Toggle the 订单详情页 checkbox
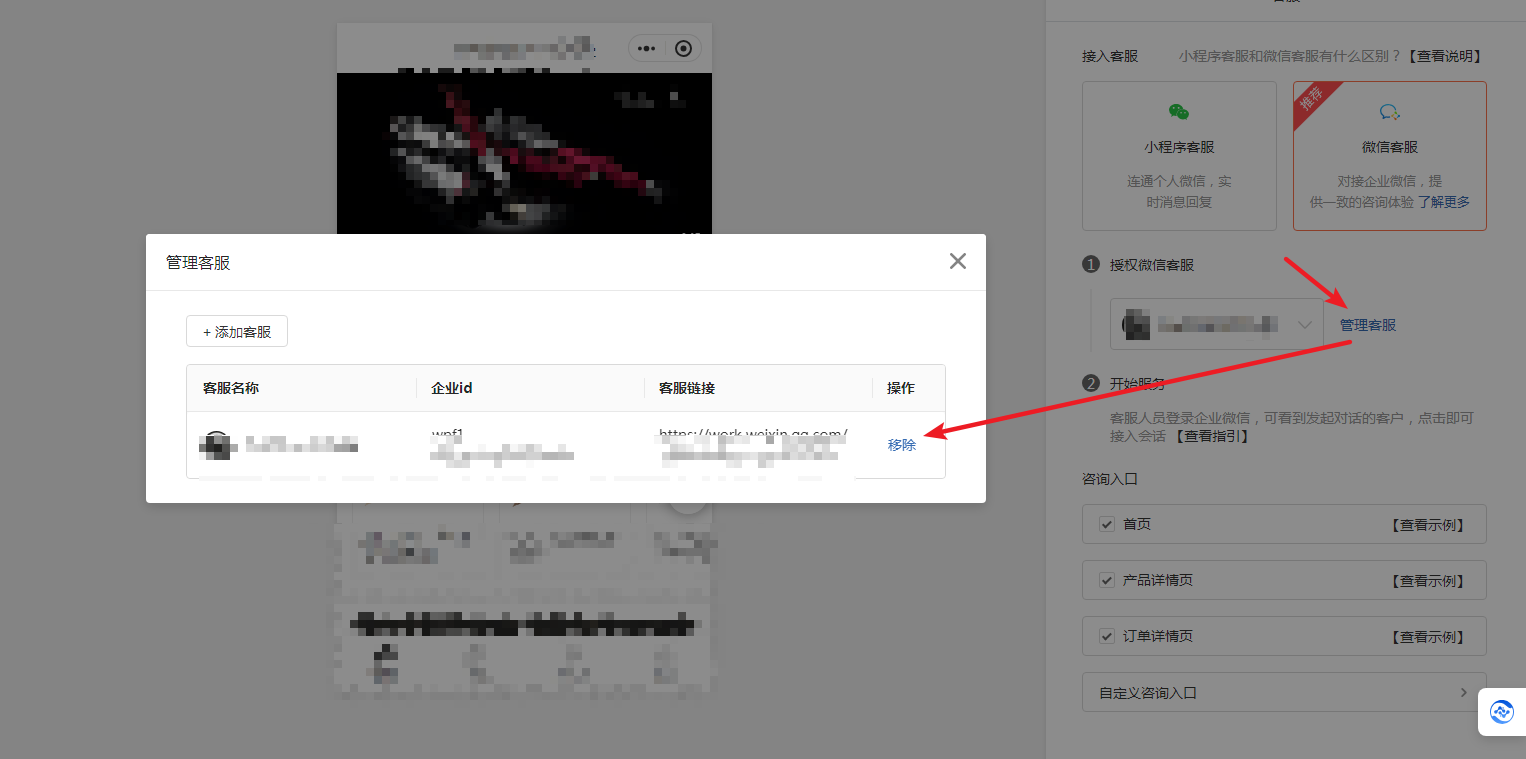The image size is (1526, 759). [1107, 636]
